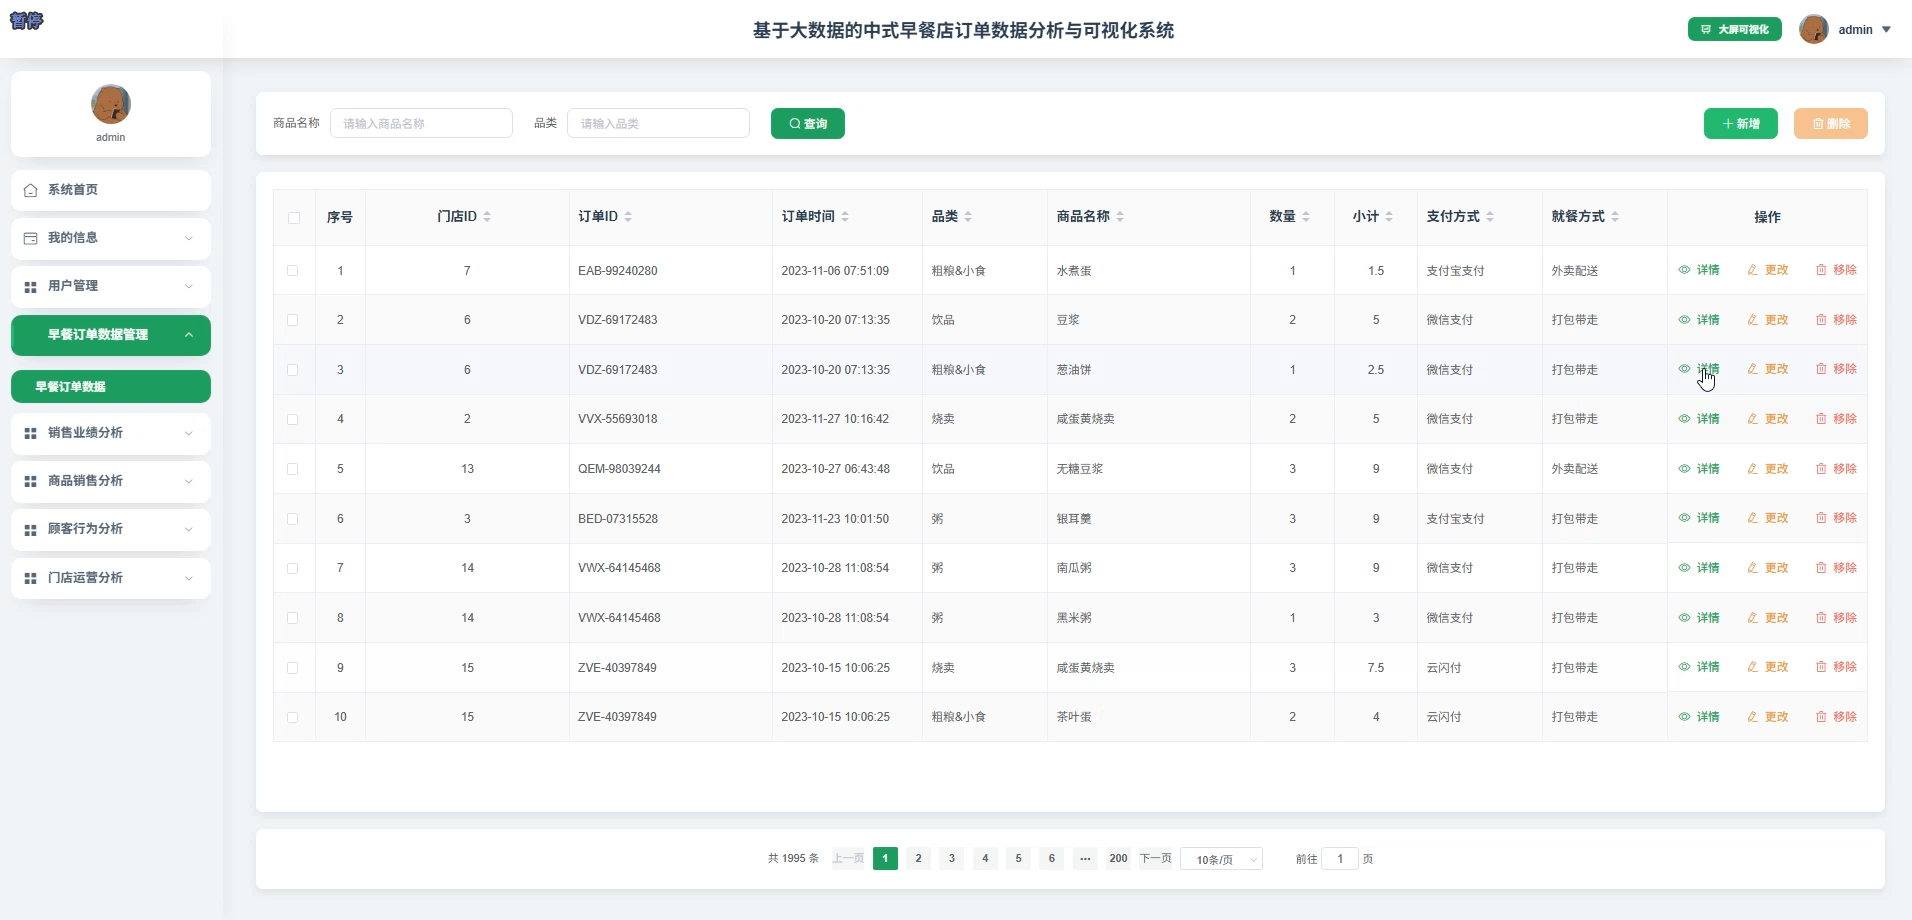The width and height of the screenshot is (1912, 920).
Task: Sort by 品类 column arrows
Action: [x=968, y=217]
